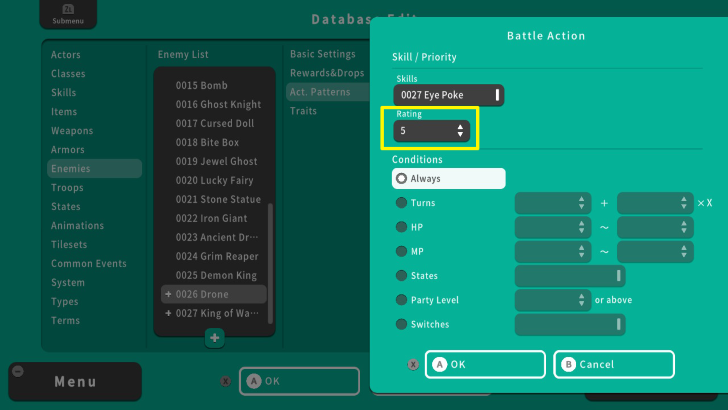Select the MP condition radio
Screen dimensions: 728x410
(x=401, y=251)
